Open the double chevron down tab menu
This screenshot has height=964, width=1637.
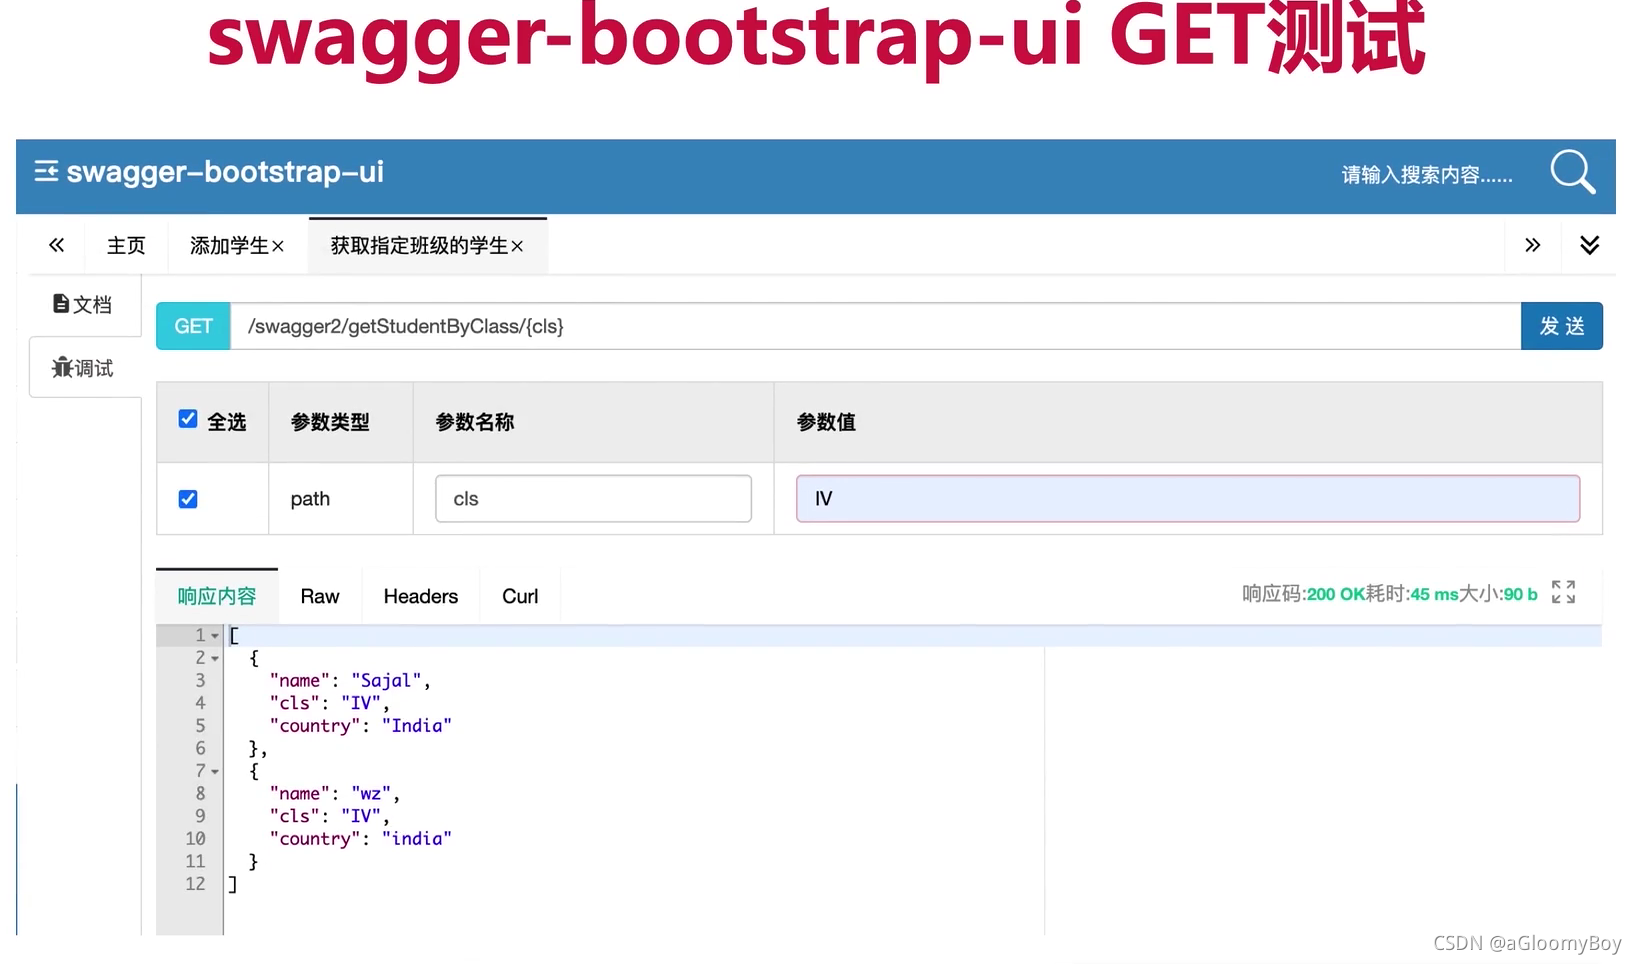(1589, 245)
